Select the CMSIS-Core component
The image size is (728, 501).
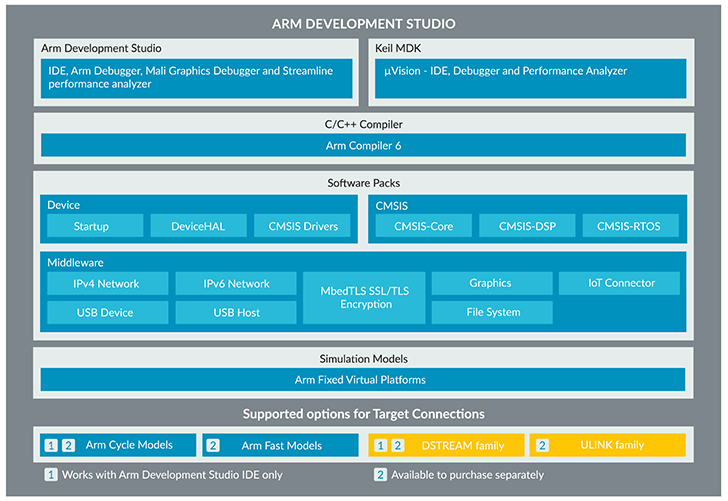423,226
